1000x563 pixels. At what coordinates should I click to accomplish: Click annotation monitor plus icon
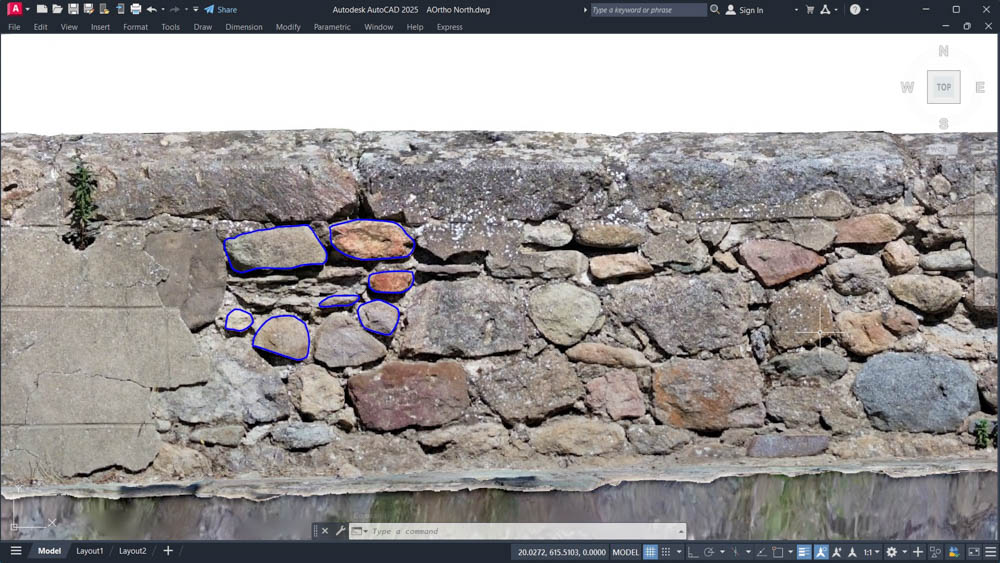pyautogui.click(x=918, y=552)
